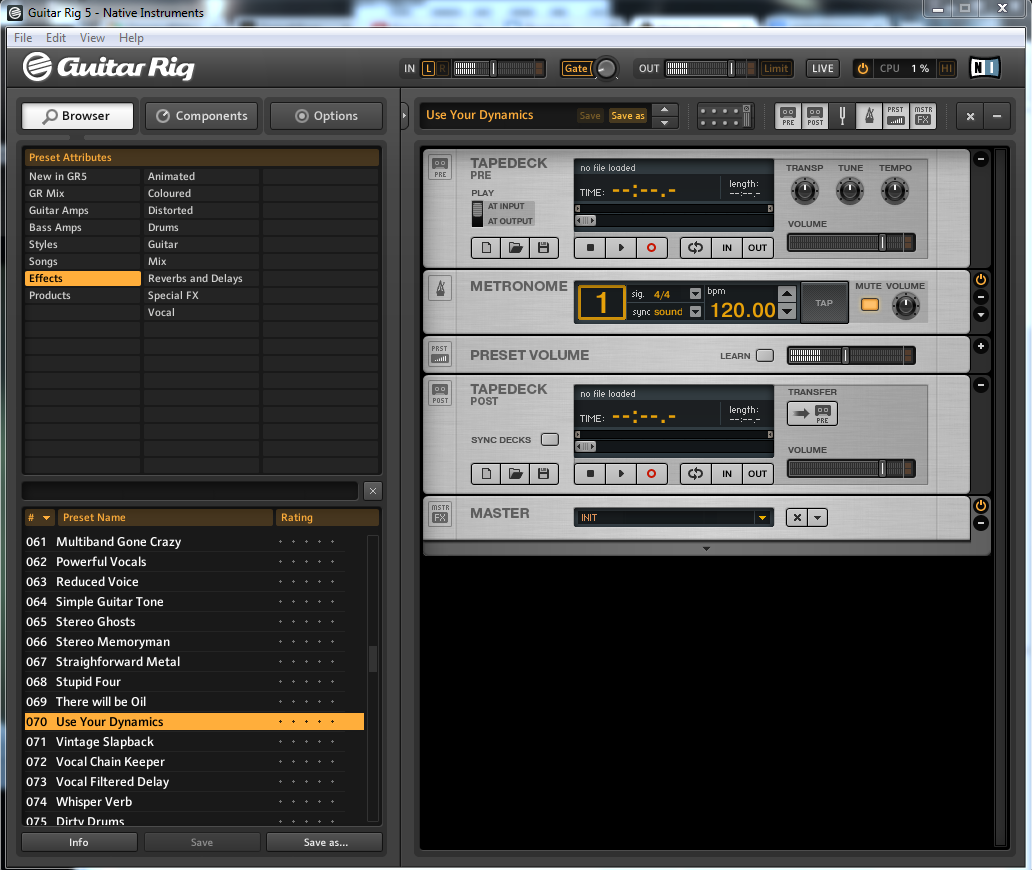Clear the preset search field
Screen dimensions: 1032x870
[373, 491]
